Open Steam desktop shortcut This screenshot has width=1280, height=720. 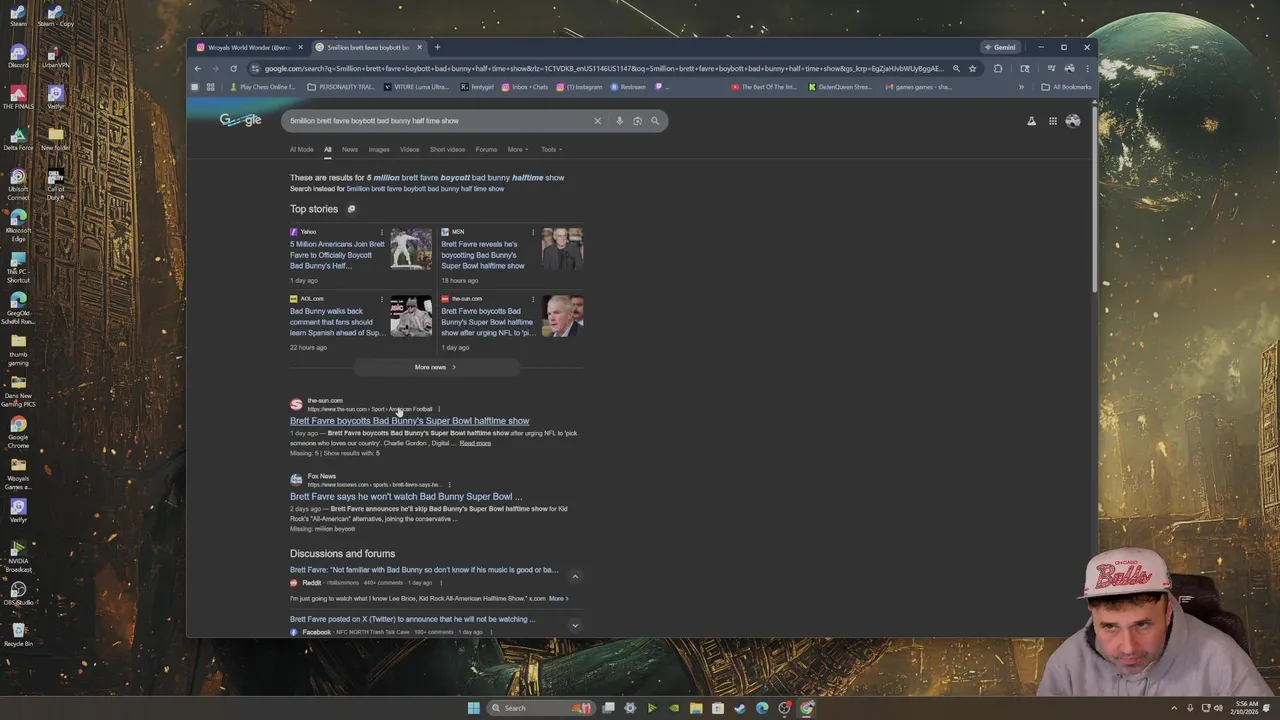18,15
